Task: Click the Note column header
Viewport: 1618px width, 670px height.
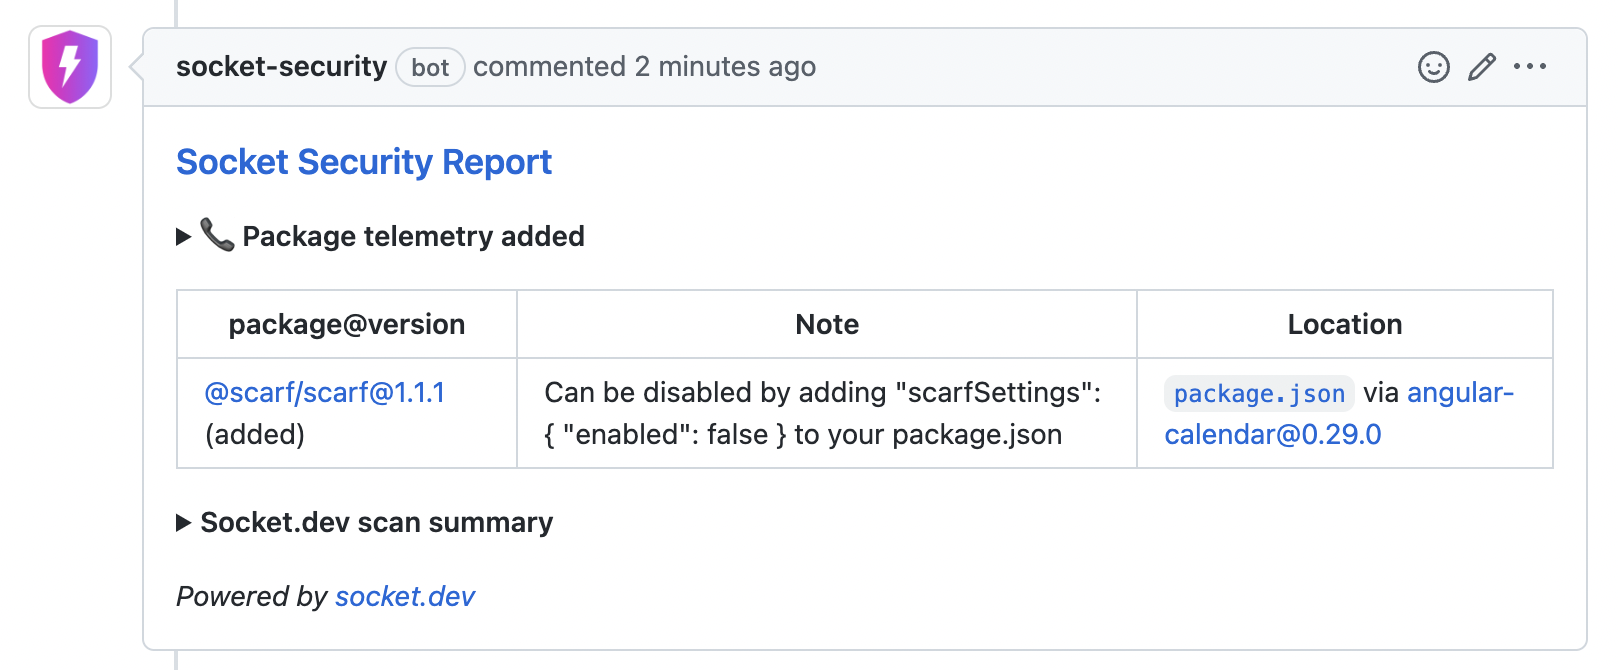Action: coord(827,325)
